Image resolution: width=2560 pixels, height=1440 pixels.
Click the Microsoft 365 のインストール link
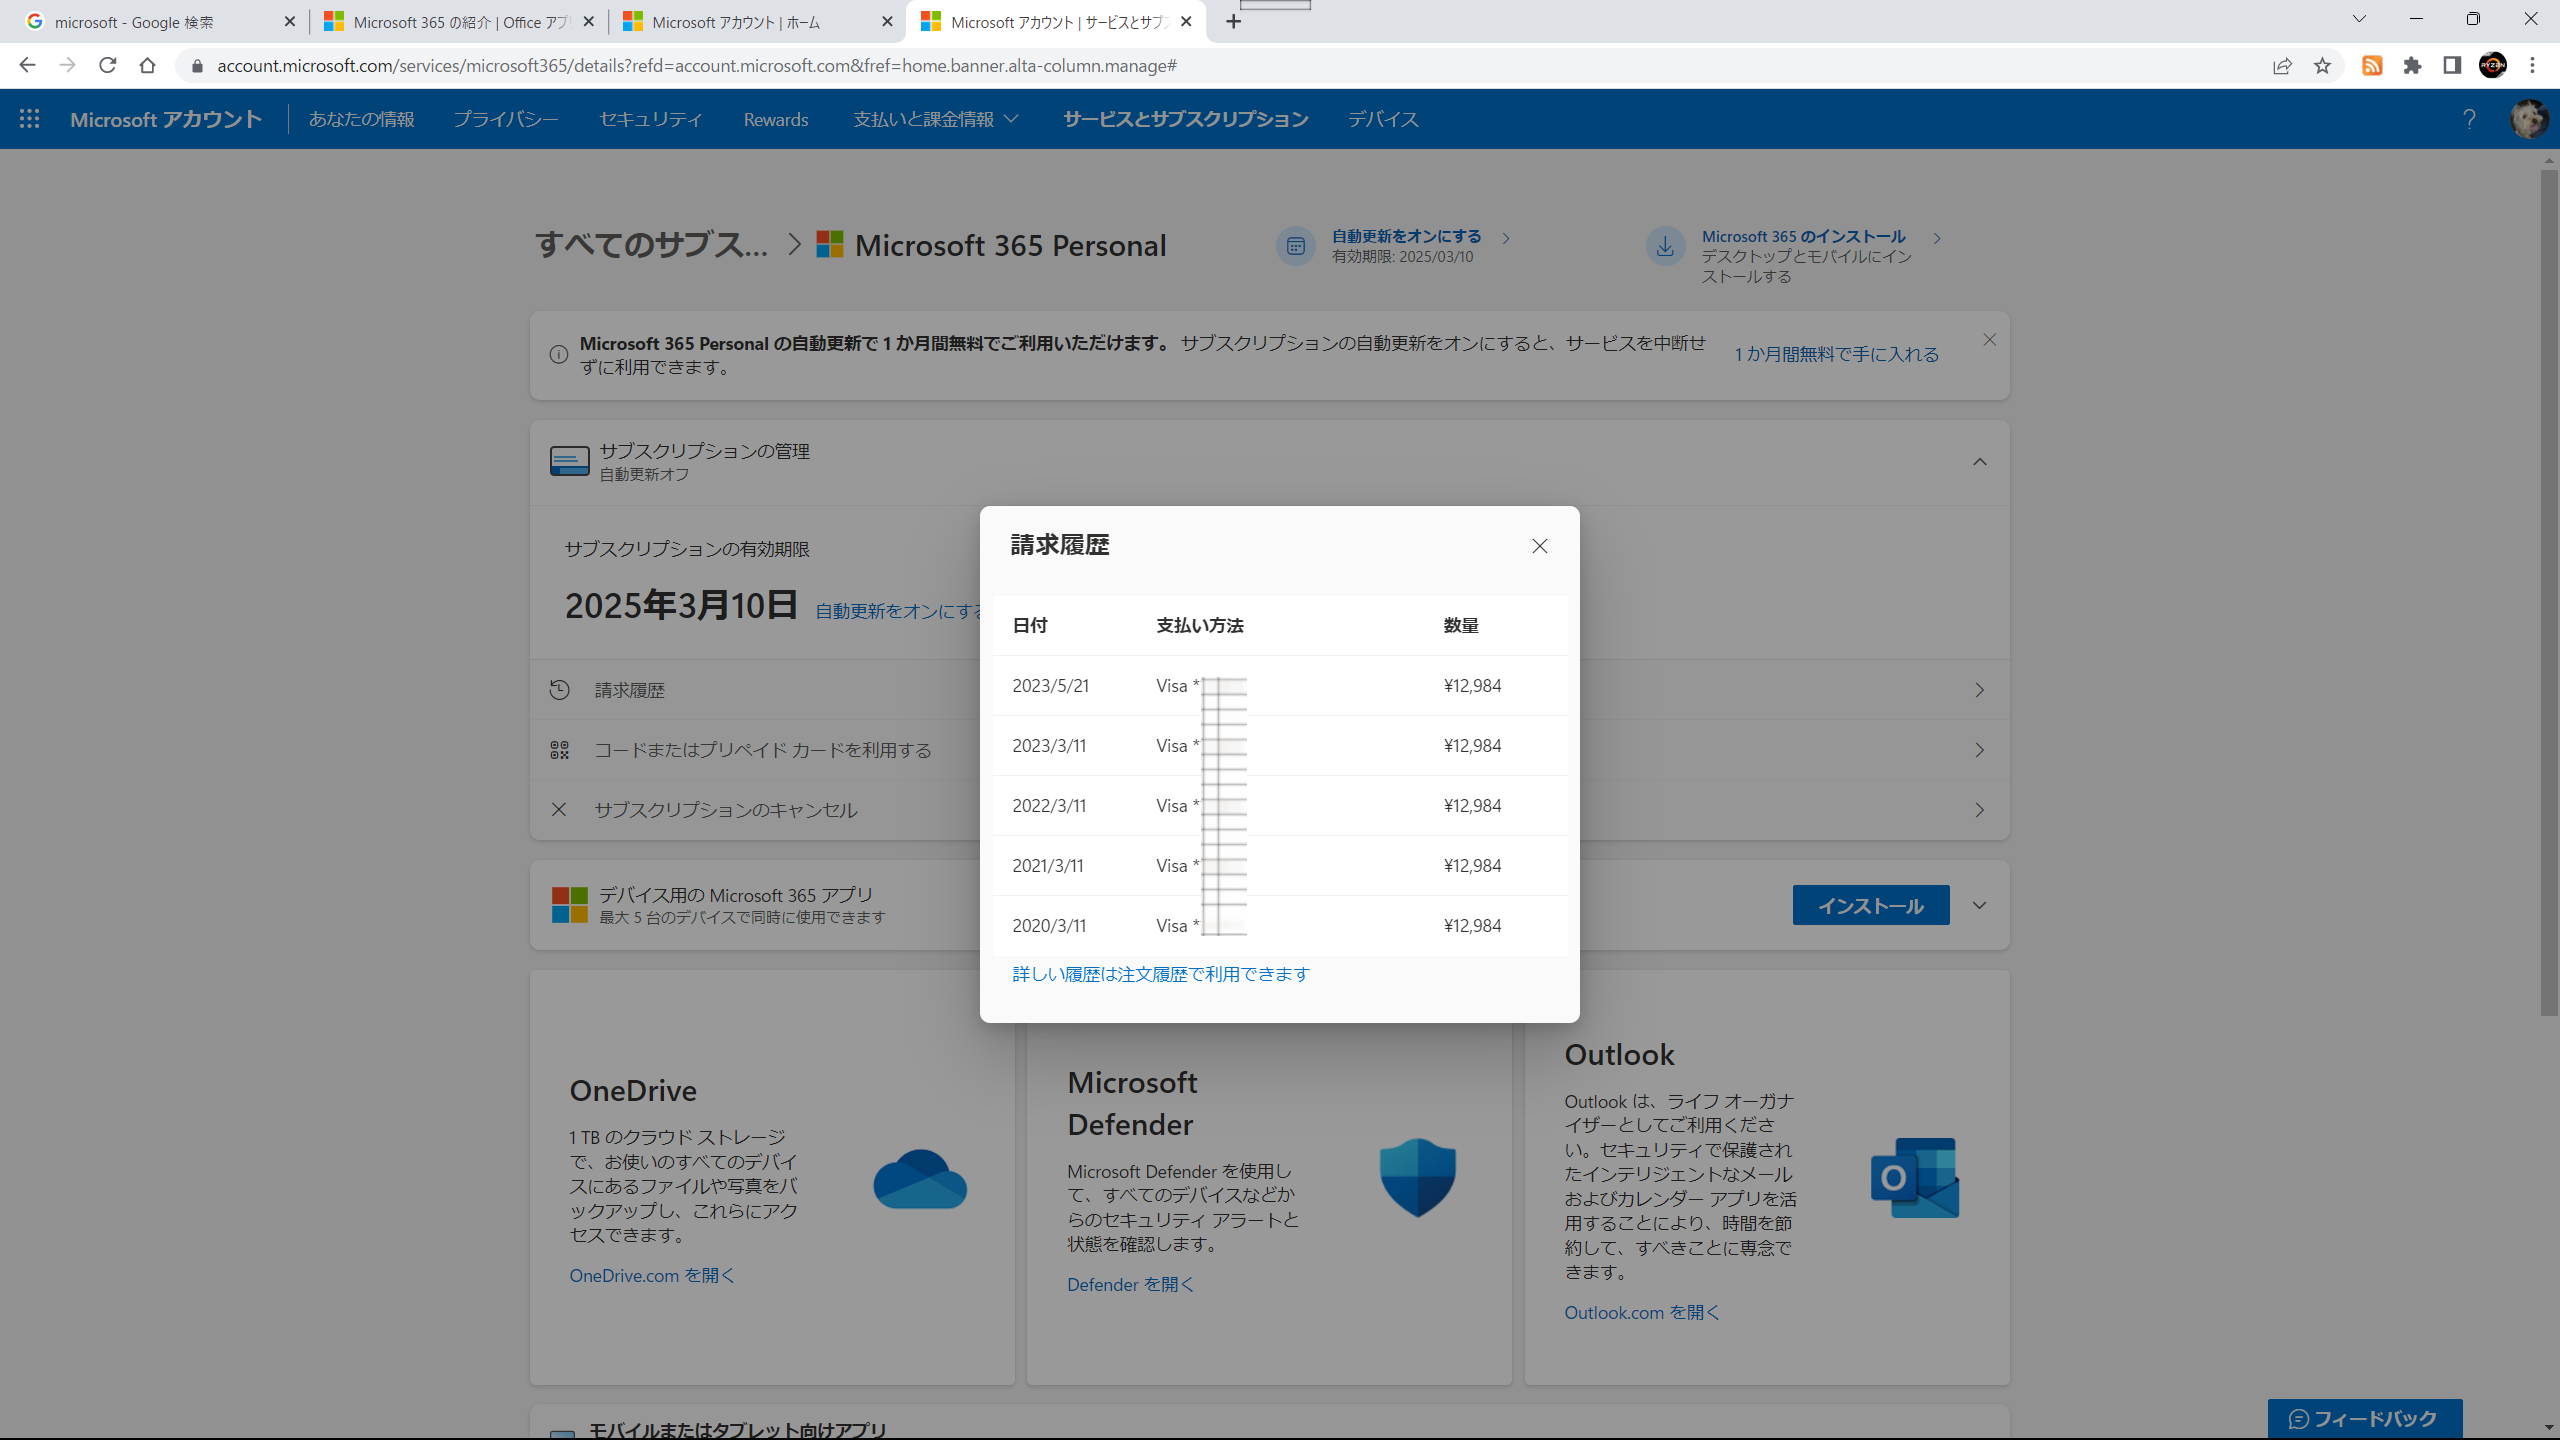tap(1803, 236)
